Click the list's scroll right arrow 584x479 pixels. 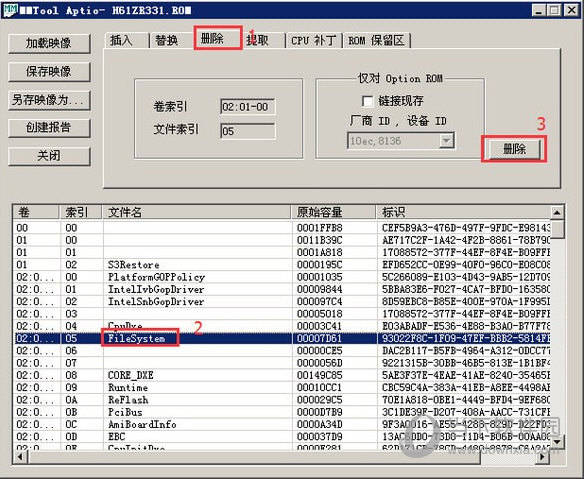543,457
